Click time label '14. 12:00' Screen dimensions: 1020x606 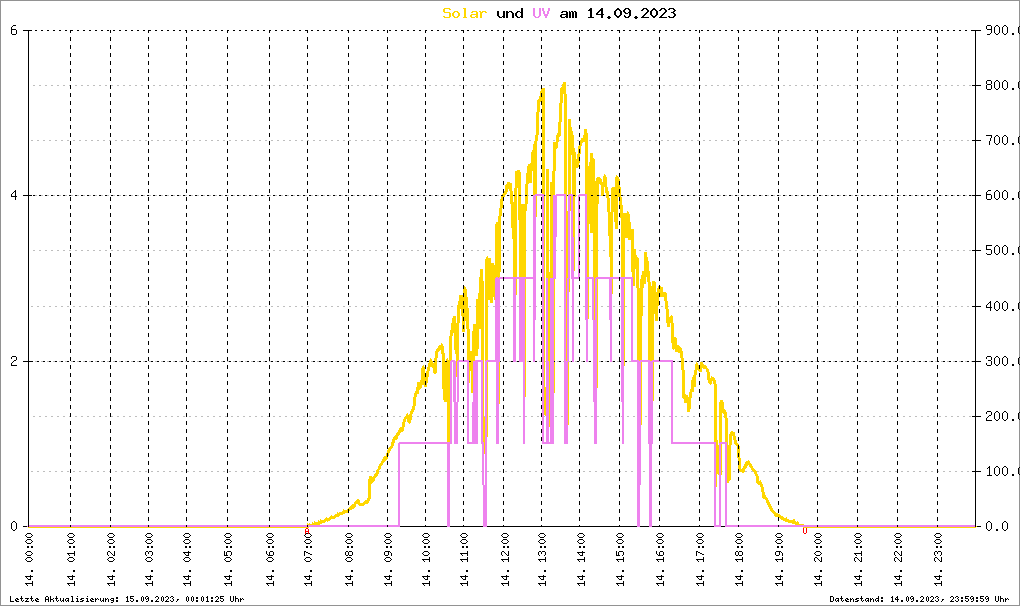pyautogui.click(x=504, y=560)
